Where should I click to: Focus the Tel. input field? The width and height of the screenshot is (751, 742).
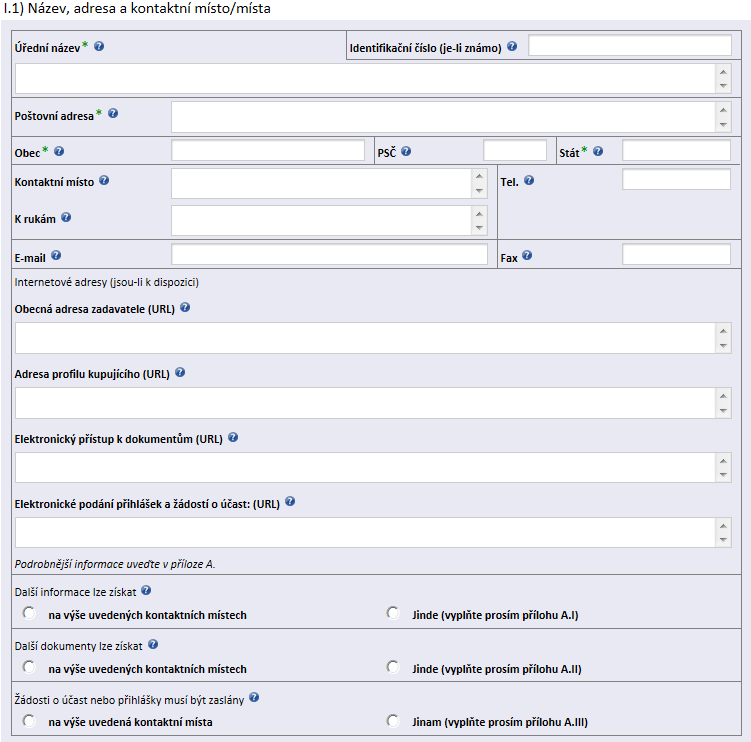(x=676, y=179)
